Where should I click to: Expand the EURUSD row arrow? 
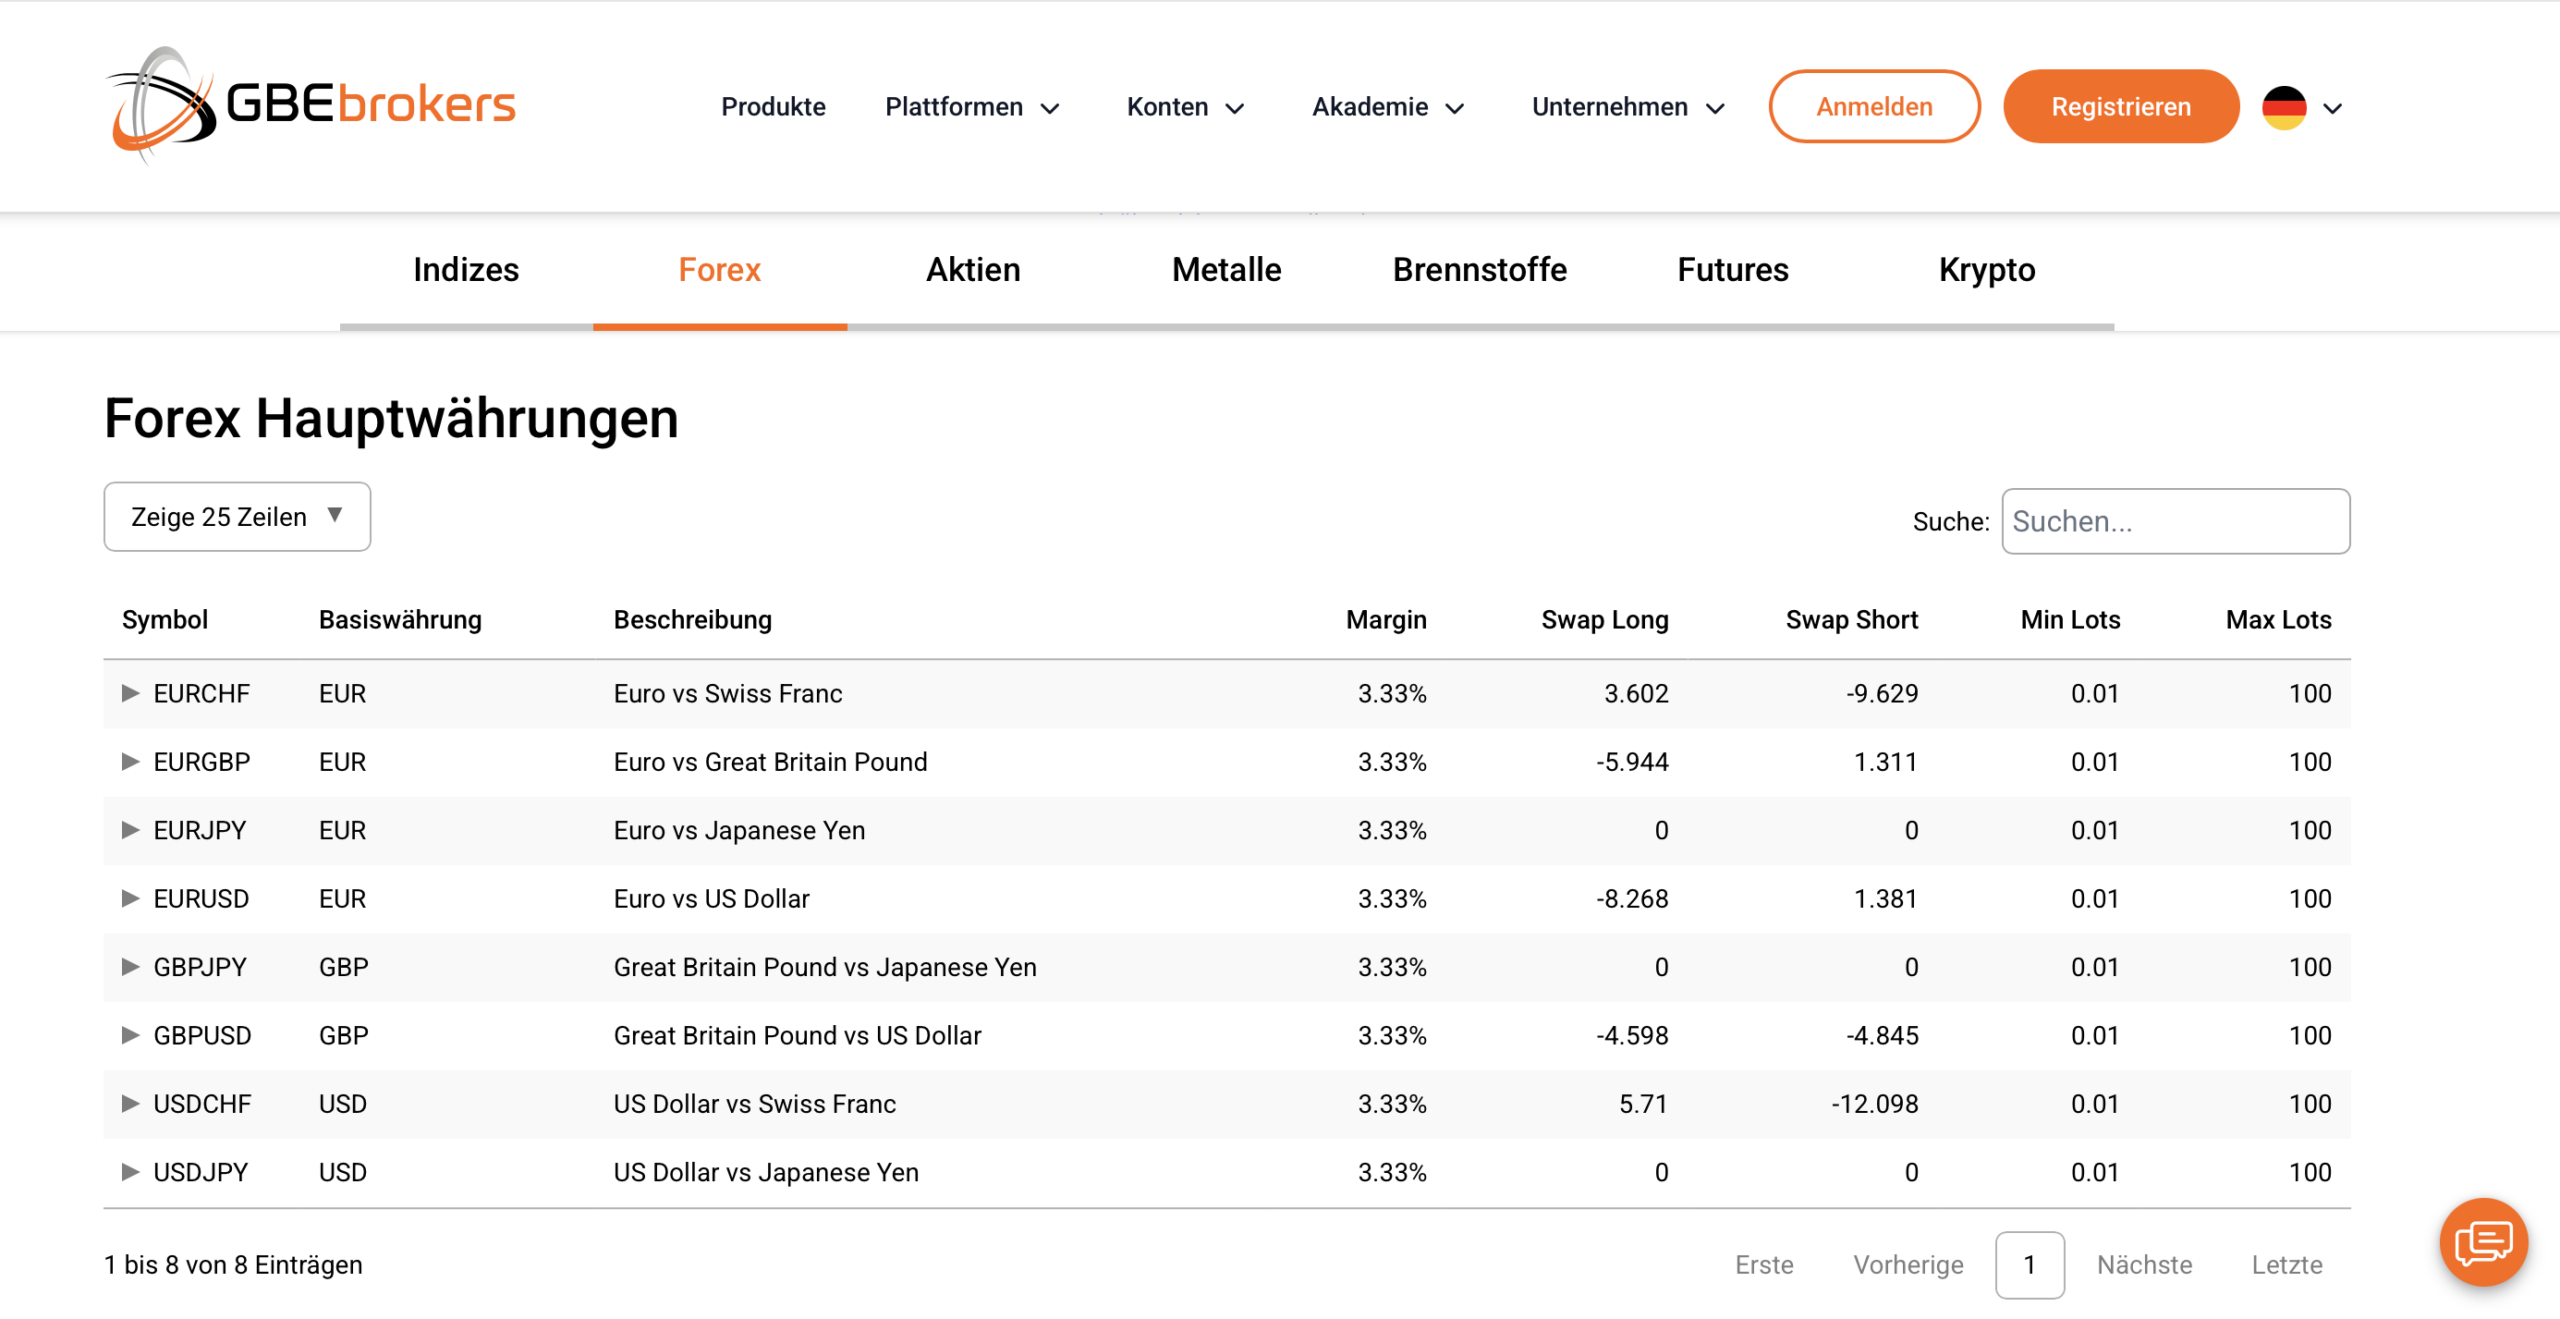pos(130,898)
